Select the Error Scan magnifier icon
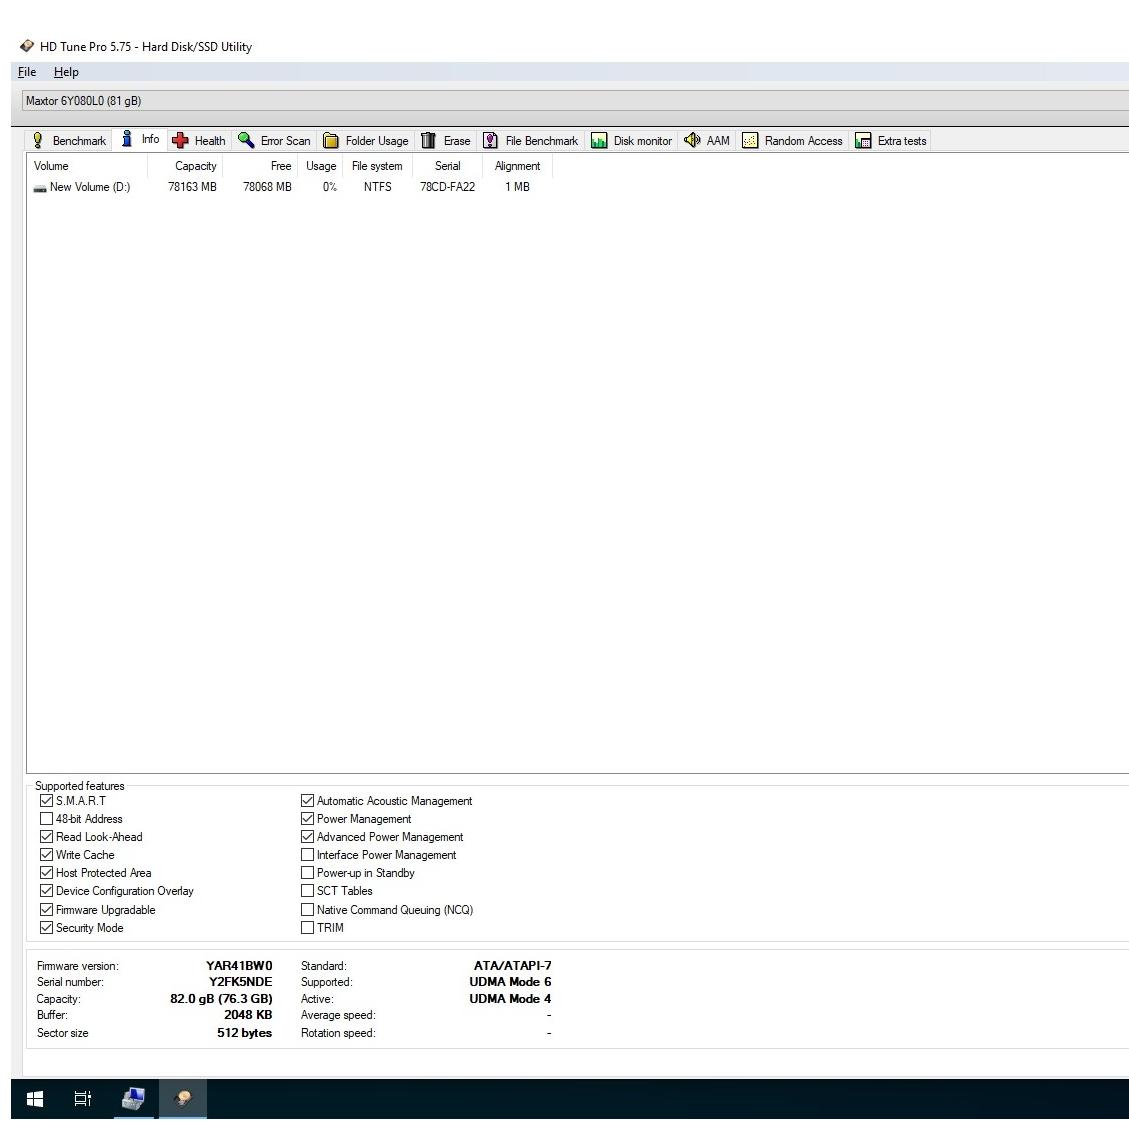Image resolution: width=1129 pixels, height=1129 pixels. click(246, 140)
